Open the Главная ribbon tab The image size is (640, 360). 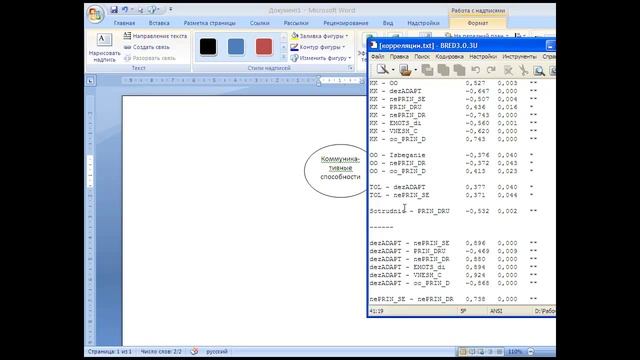tap(124, 23)
